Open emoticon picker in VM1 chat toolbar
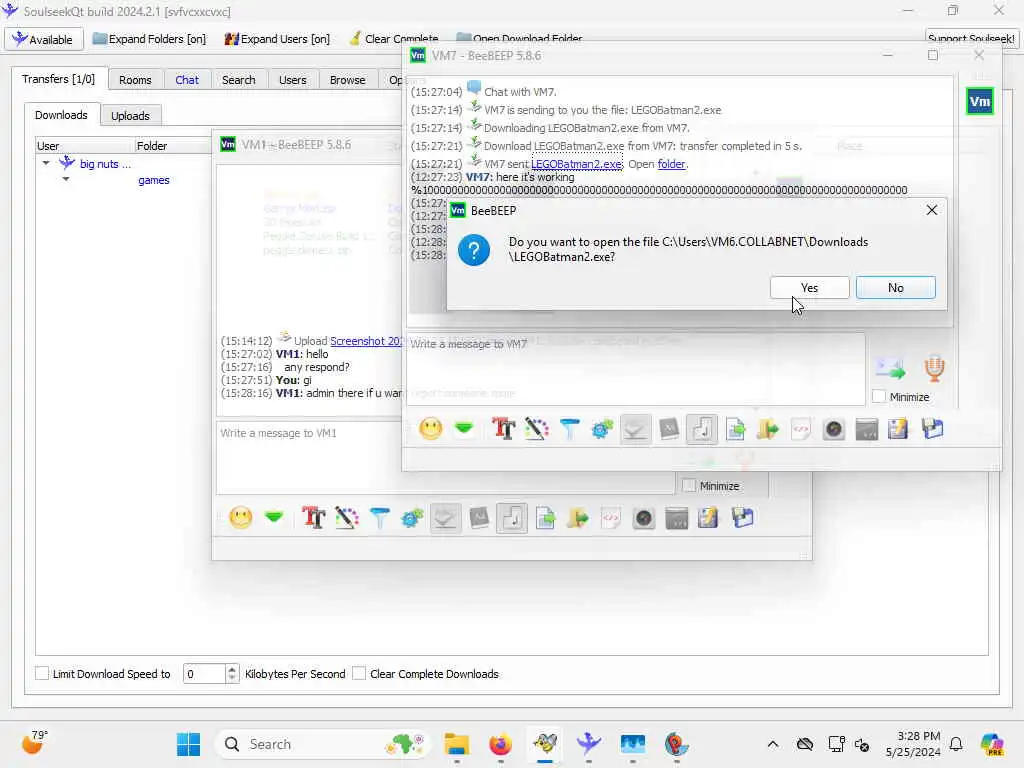Viewport: 1024px width, 768px height. [x=240, y=518]
